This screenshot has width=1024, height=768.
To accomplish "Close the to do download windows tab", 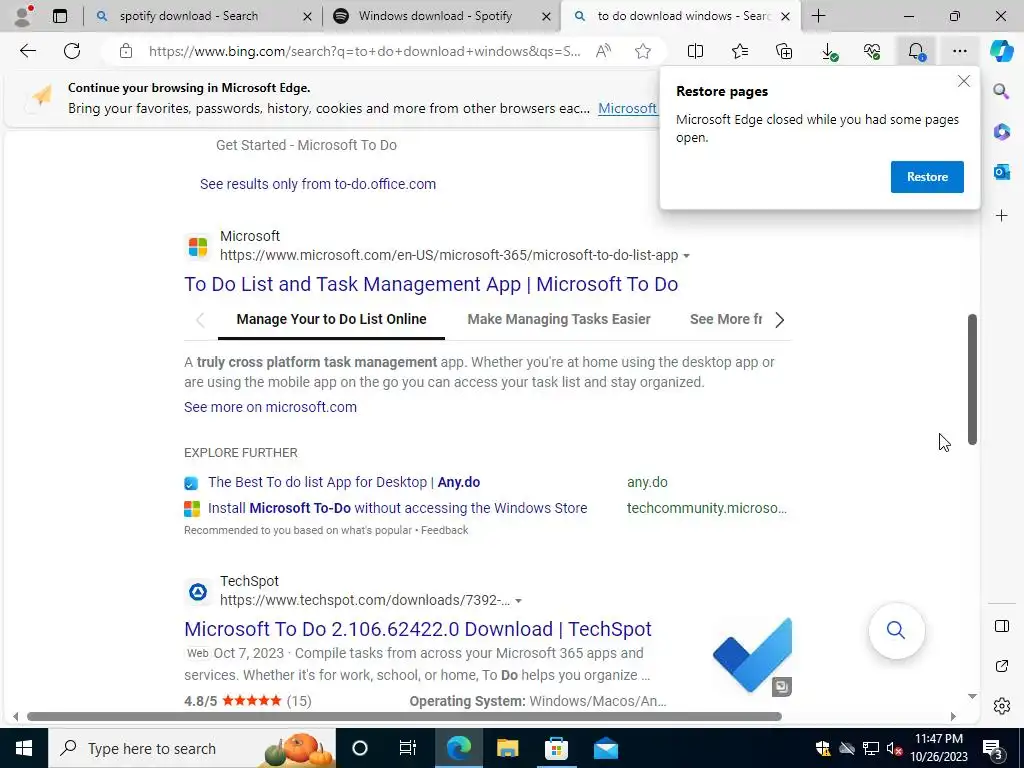I will pos(786,17).
